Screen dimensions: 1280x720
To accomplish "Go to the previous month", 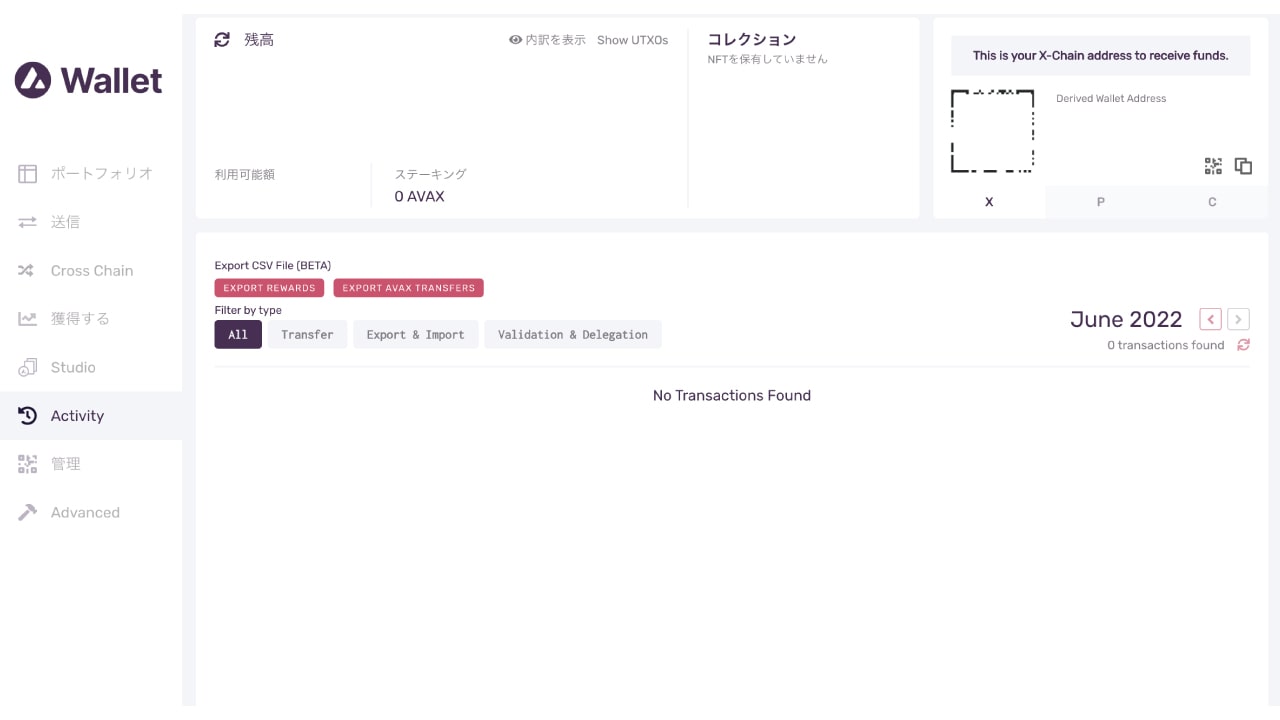I will pyautogui.click(x=1210, y=319).
